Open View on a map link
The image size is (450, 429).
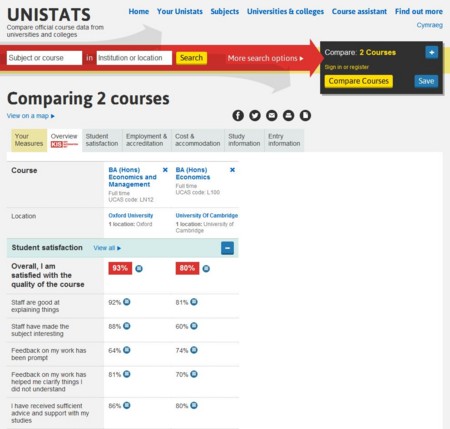[x=31, y=116]
